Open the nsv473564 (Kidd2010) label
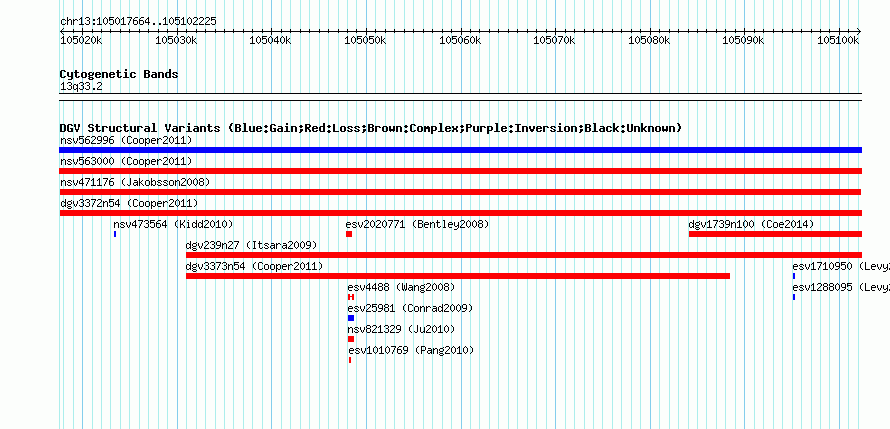The width and height of the screenshot is (890, 429). coord(173,224)
